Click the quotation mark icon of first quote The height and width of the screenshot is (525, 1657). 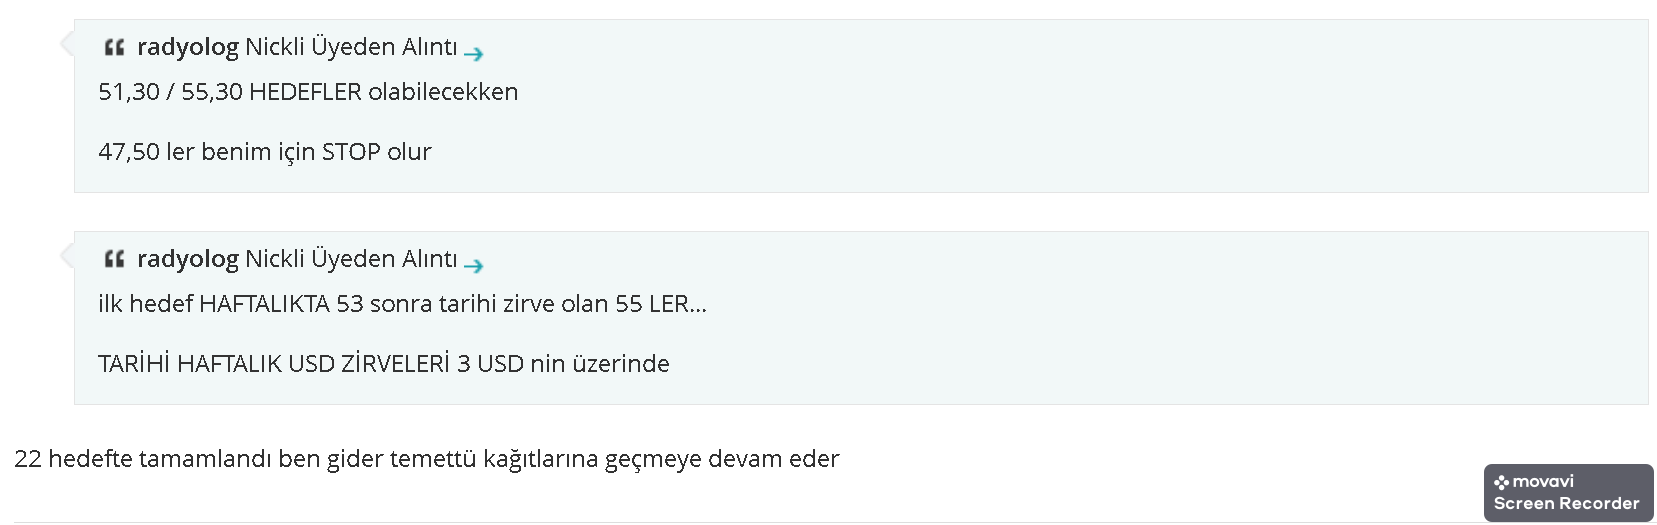tap(114, 47)
